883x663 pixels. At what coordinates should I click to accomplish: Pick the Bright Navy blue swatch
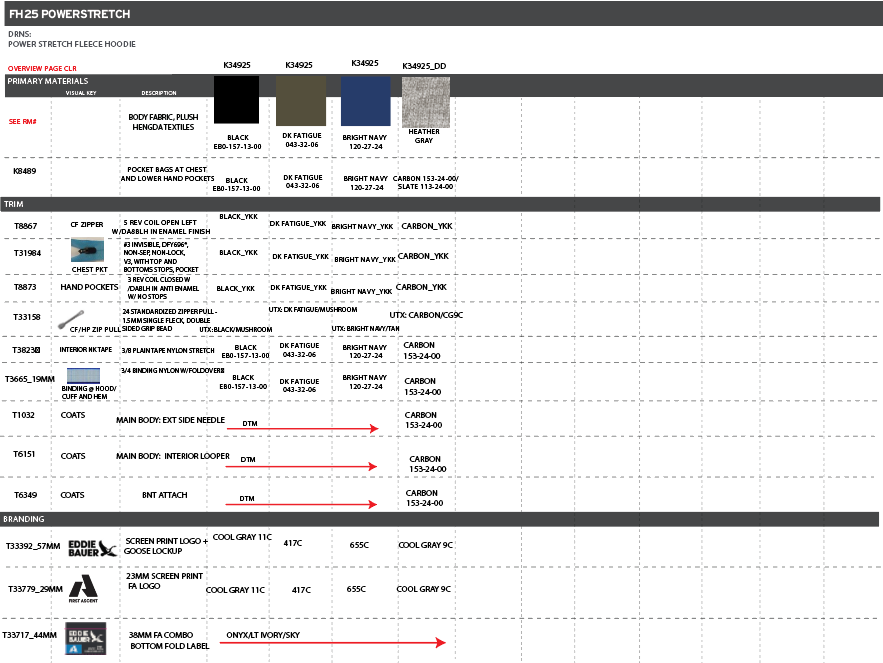pyautogui.click(x=365, y=101)
